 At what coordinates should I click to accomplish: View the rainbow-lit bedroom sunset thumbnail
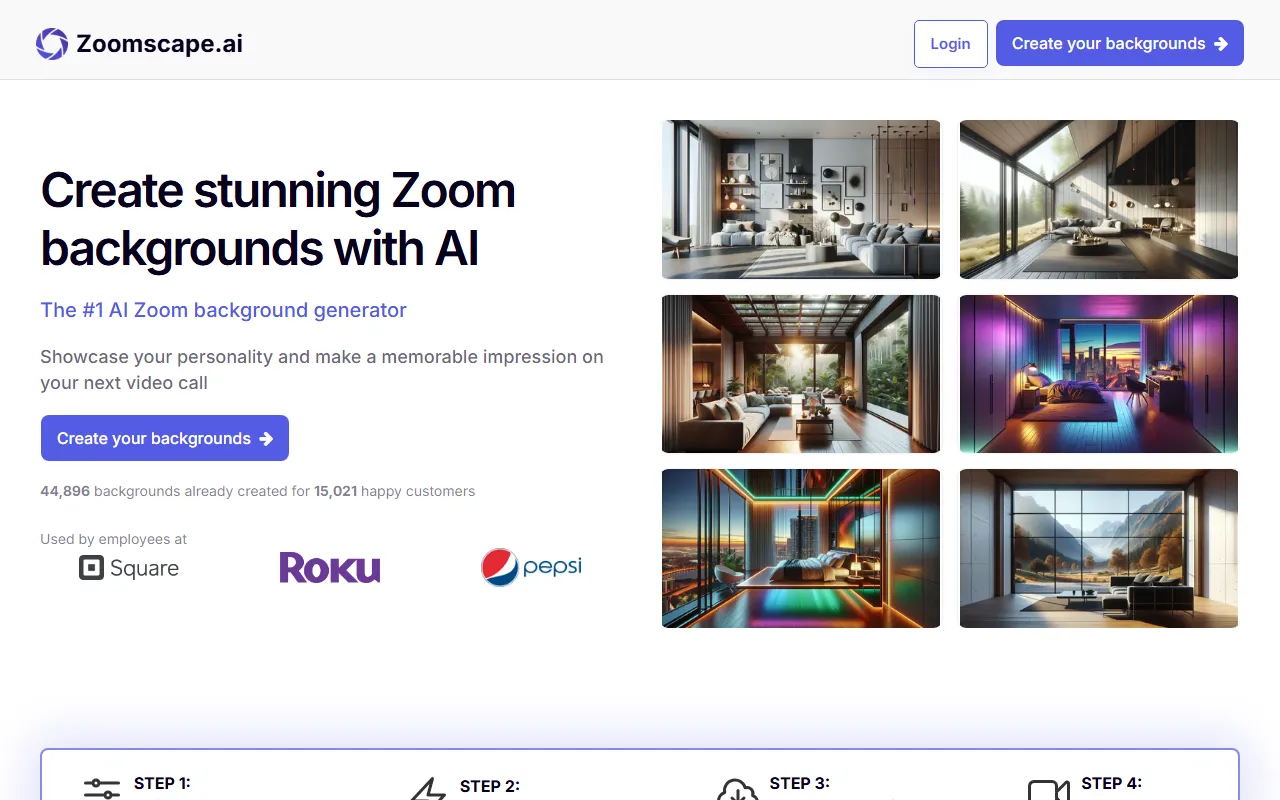[800, 548]
